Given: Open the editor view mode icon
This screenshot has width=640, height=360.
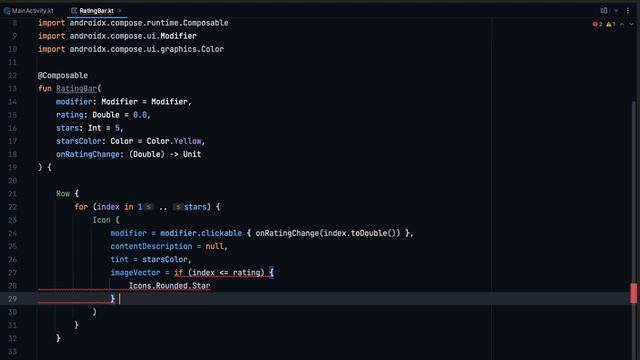Looking at the screenshot, I should tap(604, 11).
